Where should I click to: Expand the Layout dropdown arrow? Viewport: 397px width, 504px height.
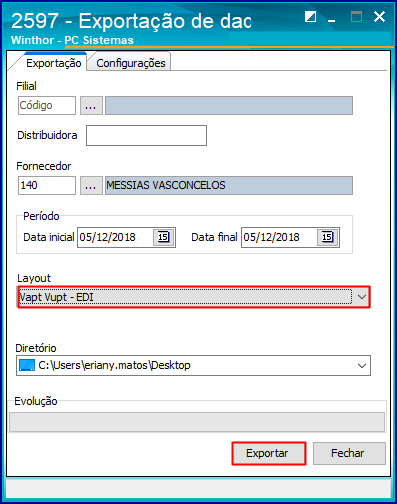[362, 297]
